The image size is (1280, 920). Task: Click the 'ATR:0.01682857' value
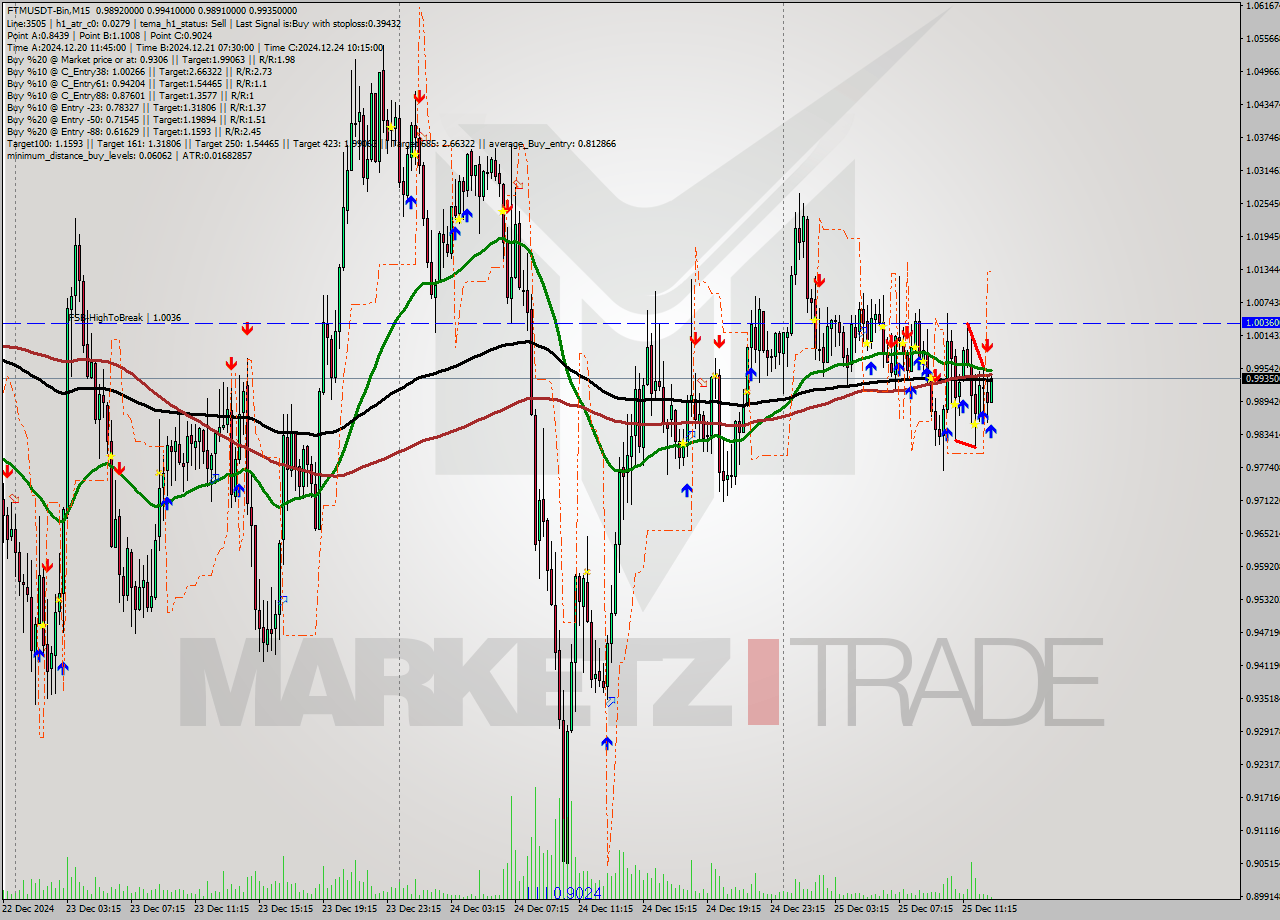pyautogui.click(x=217, y=155)
